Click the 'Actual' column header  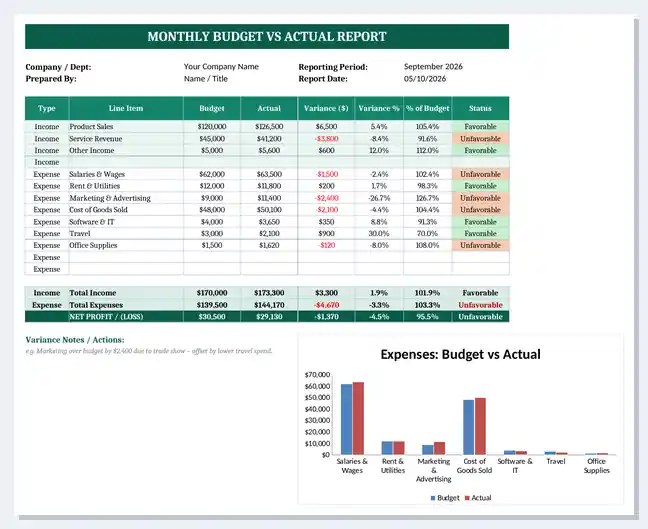tap(269, 108)
